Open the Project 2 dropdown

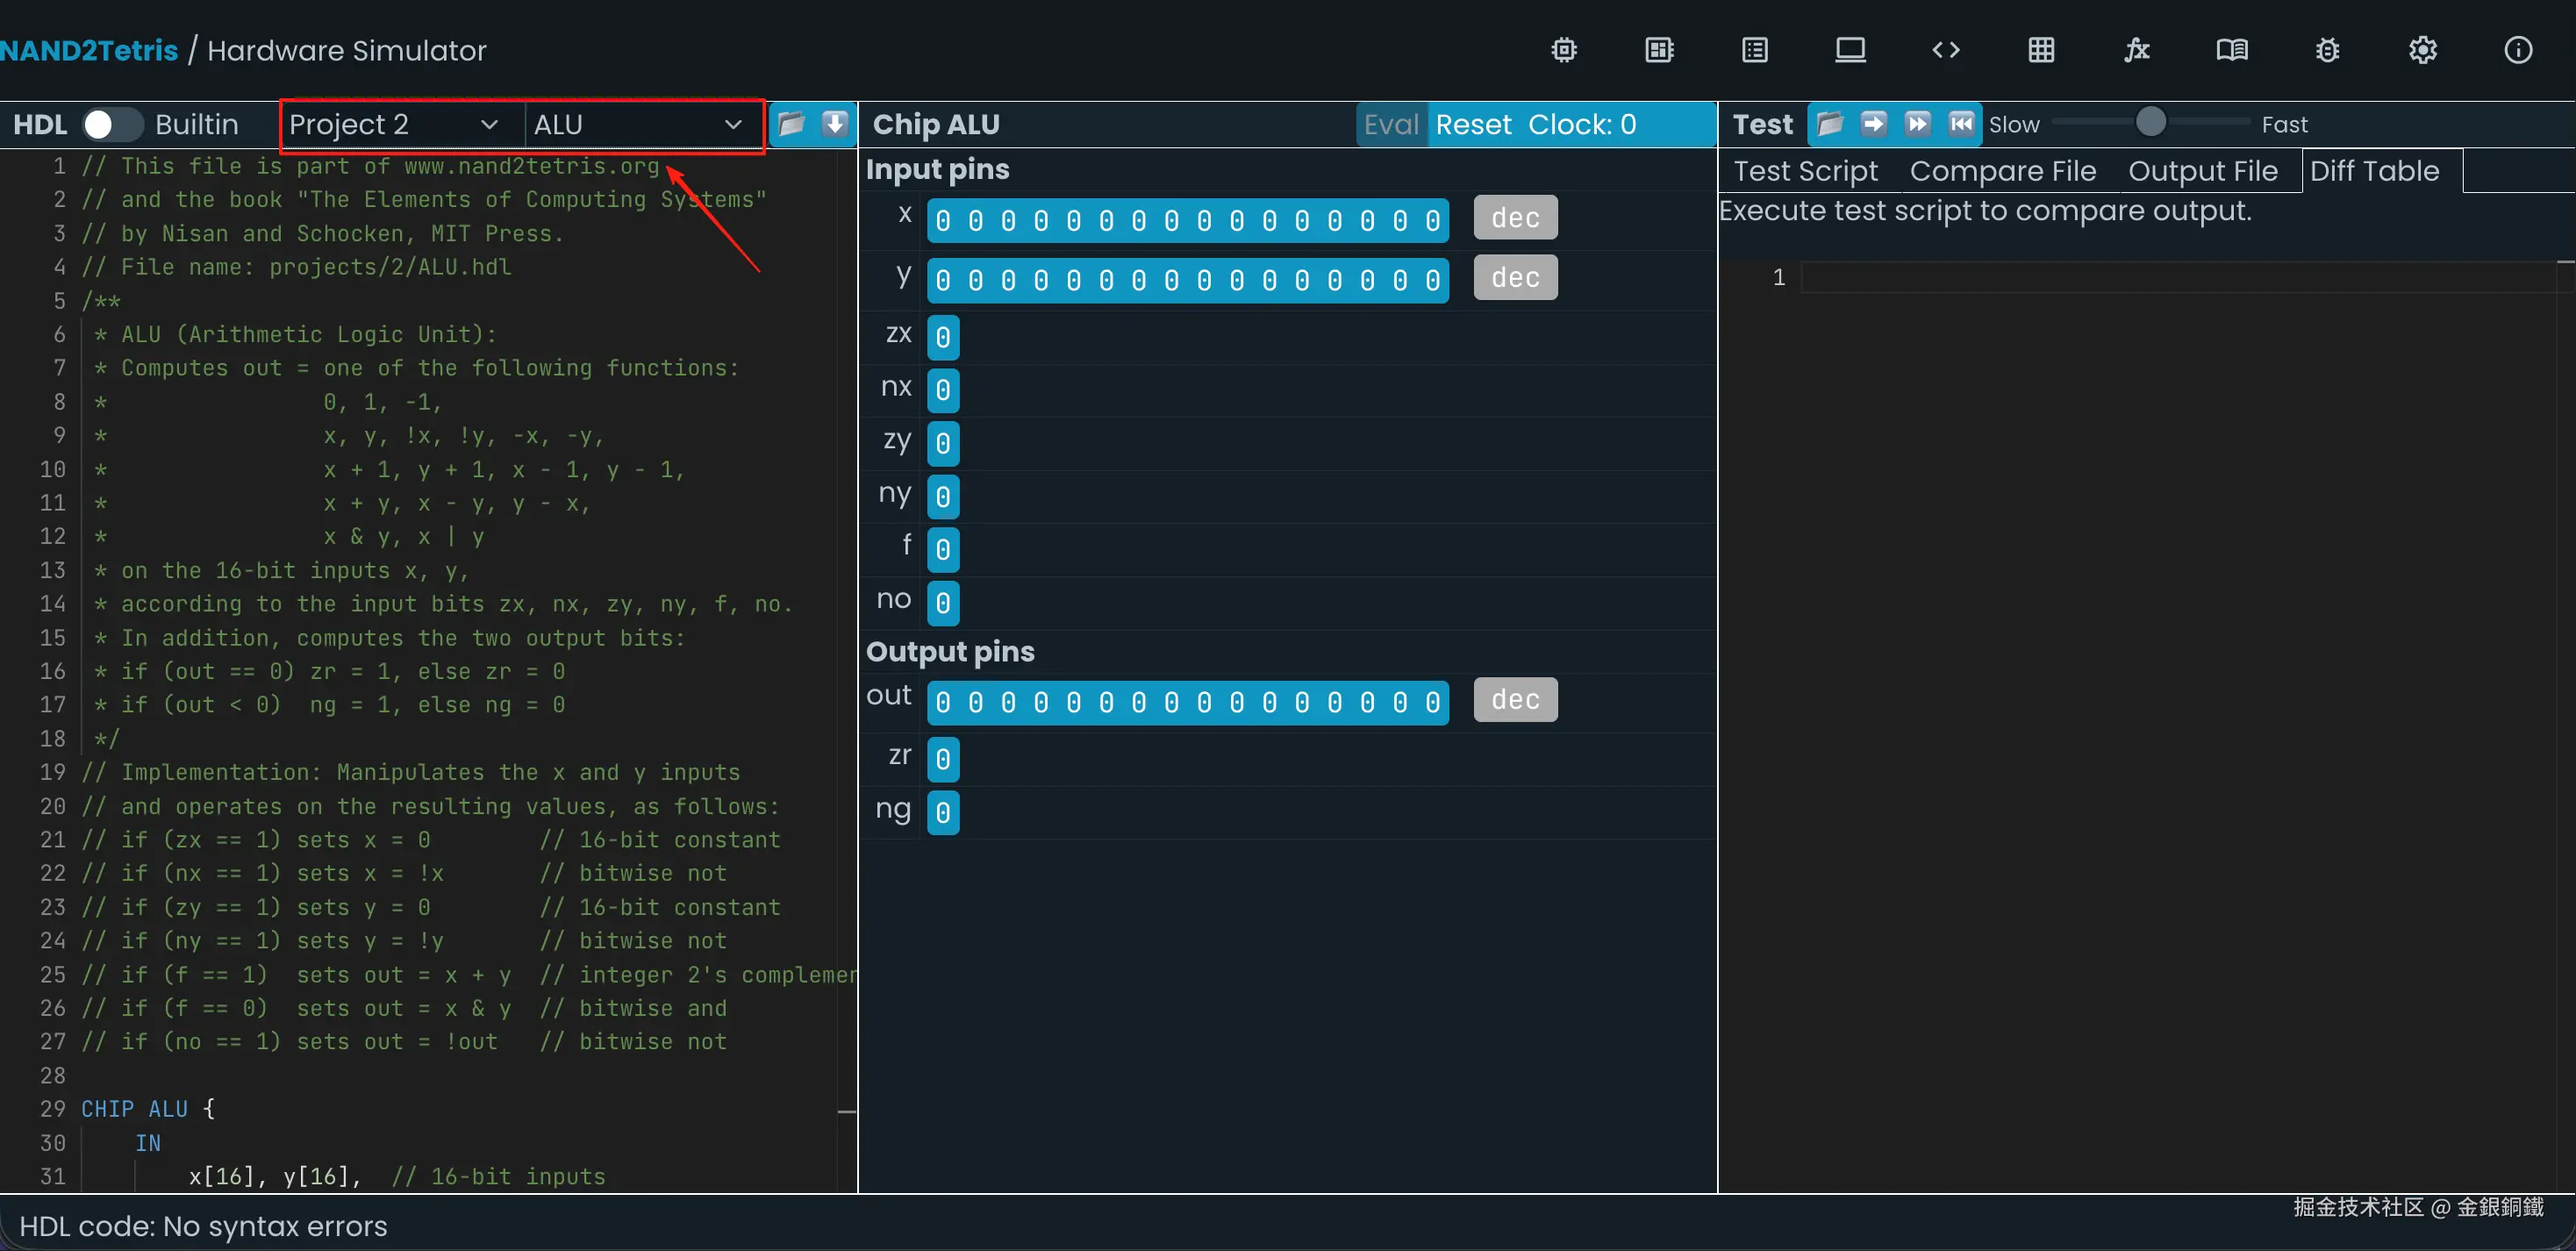pos(393,124)
